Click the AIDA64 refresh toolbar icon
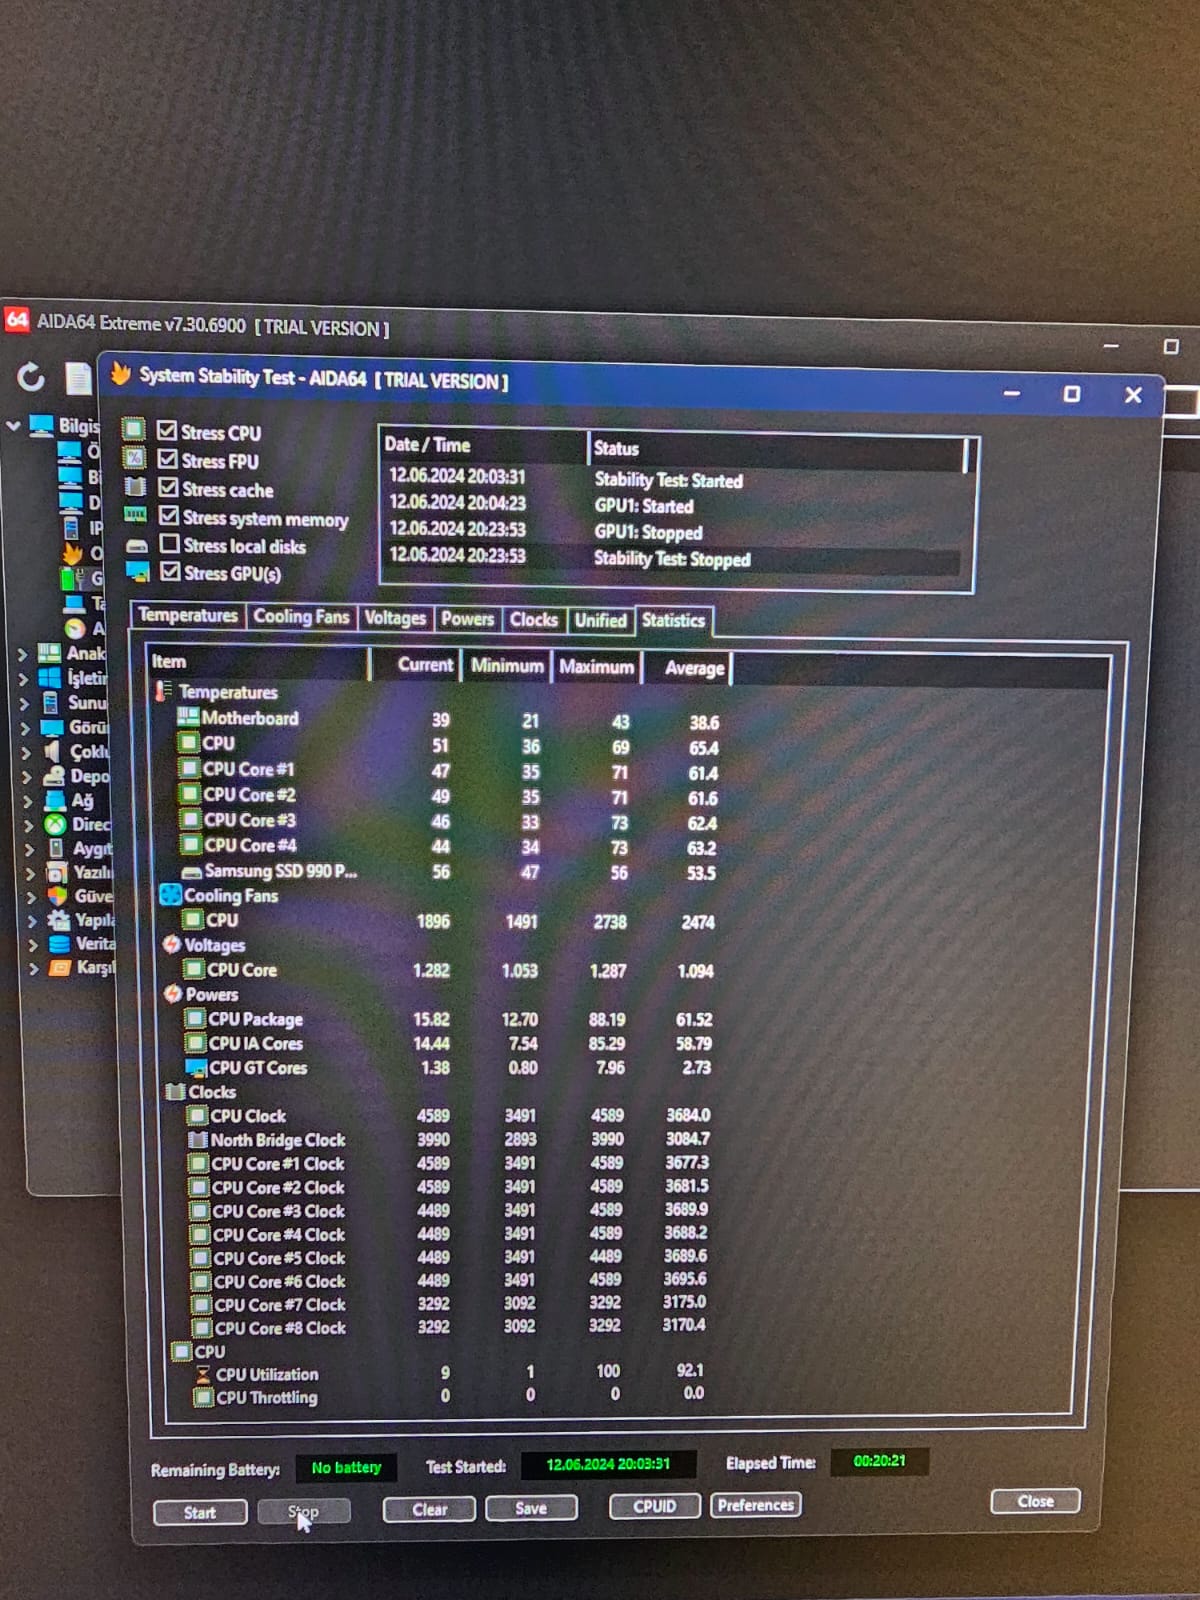This screenshot has height=1600, width=1200. [x=31, y=377]
